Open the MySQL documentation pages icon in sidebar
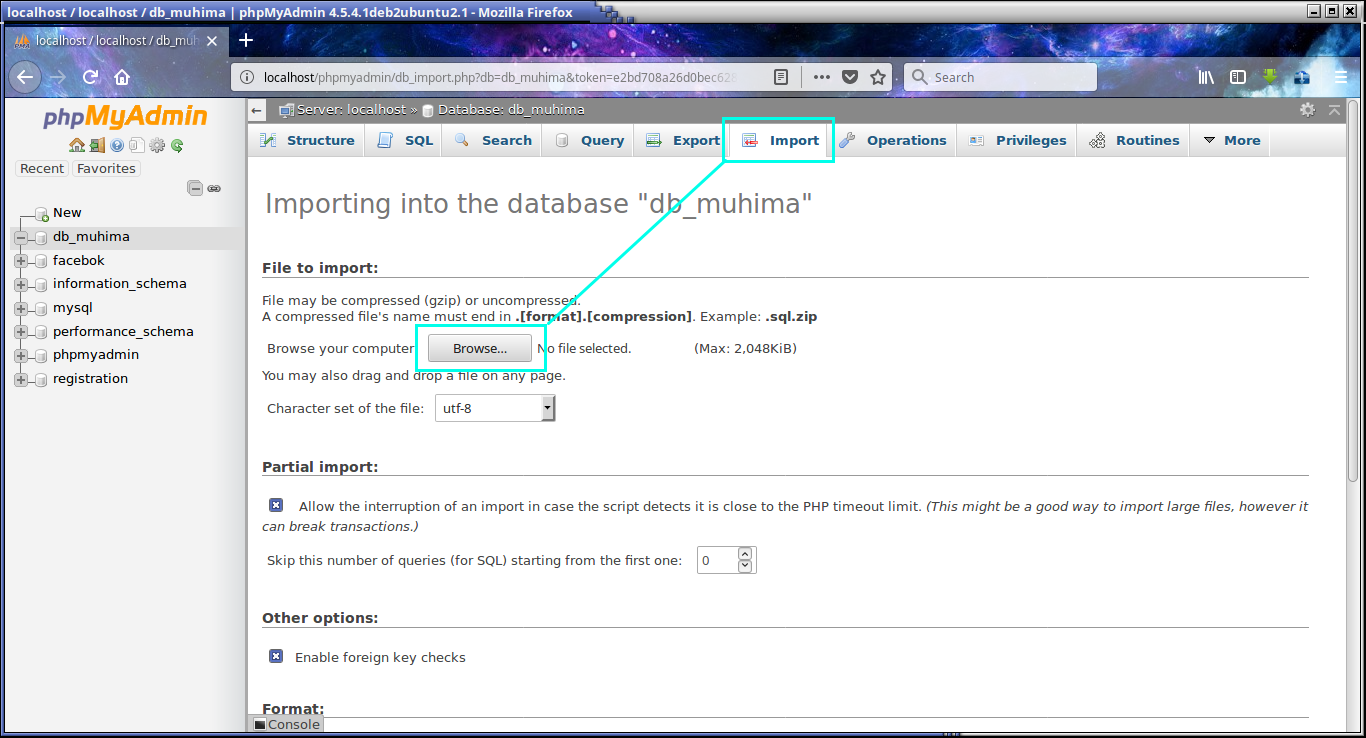The image size is (1366, 738). pos(137,145)
